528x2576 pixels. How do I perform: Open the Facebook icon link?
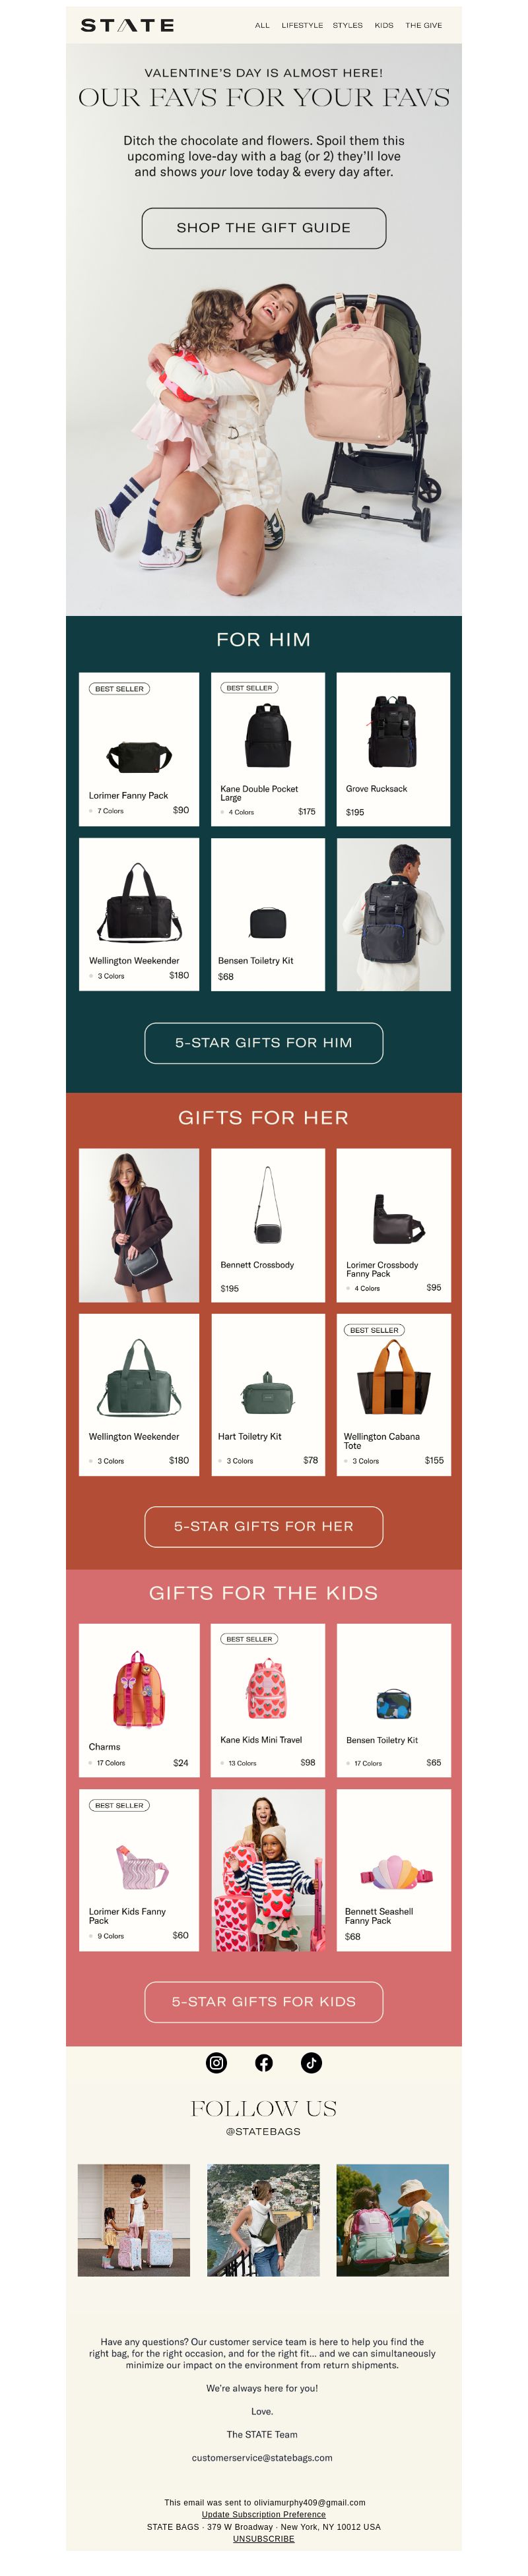[x=264, y=2062]
